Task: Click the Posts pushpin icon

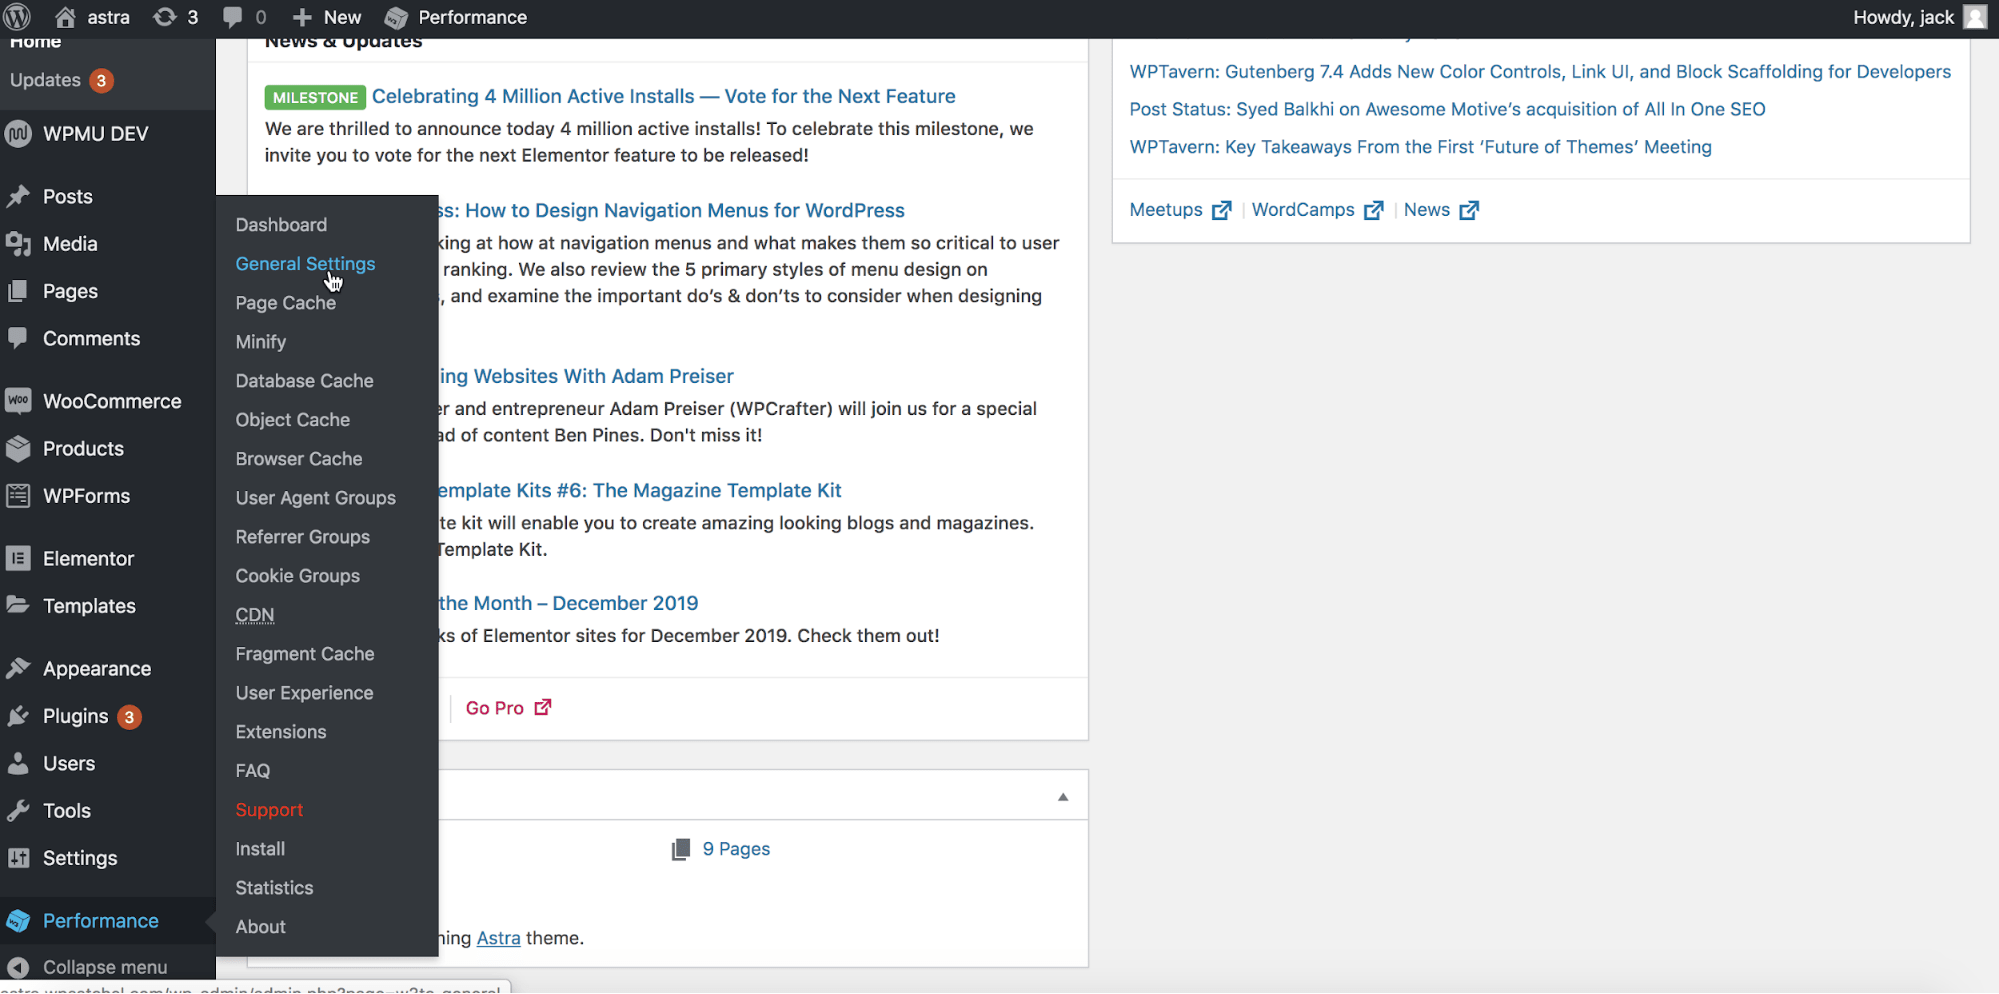Action: coord(18,197)
